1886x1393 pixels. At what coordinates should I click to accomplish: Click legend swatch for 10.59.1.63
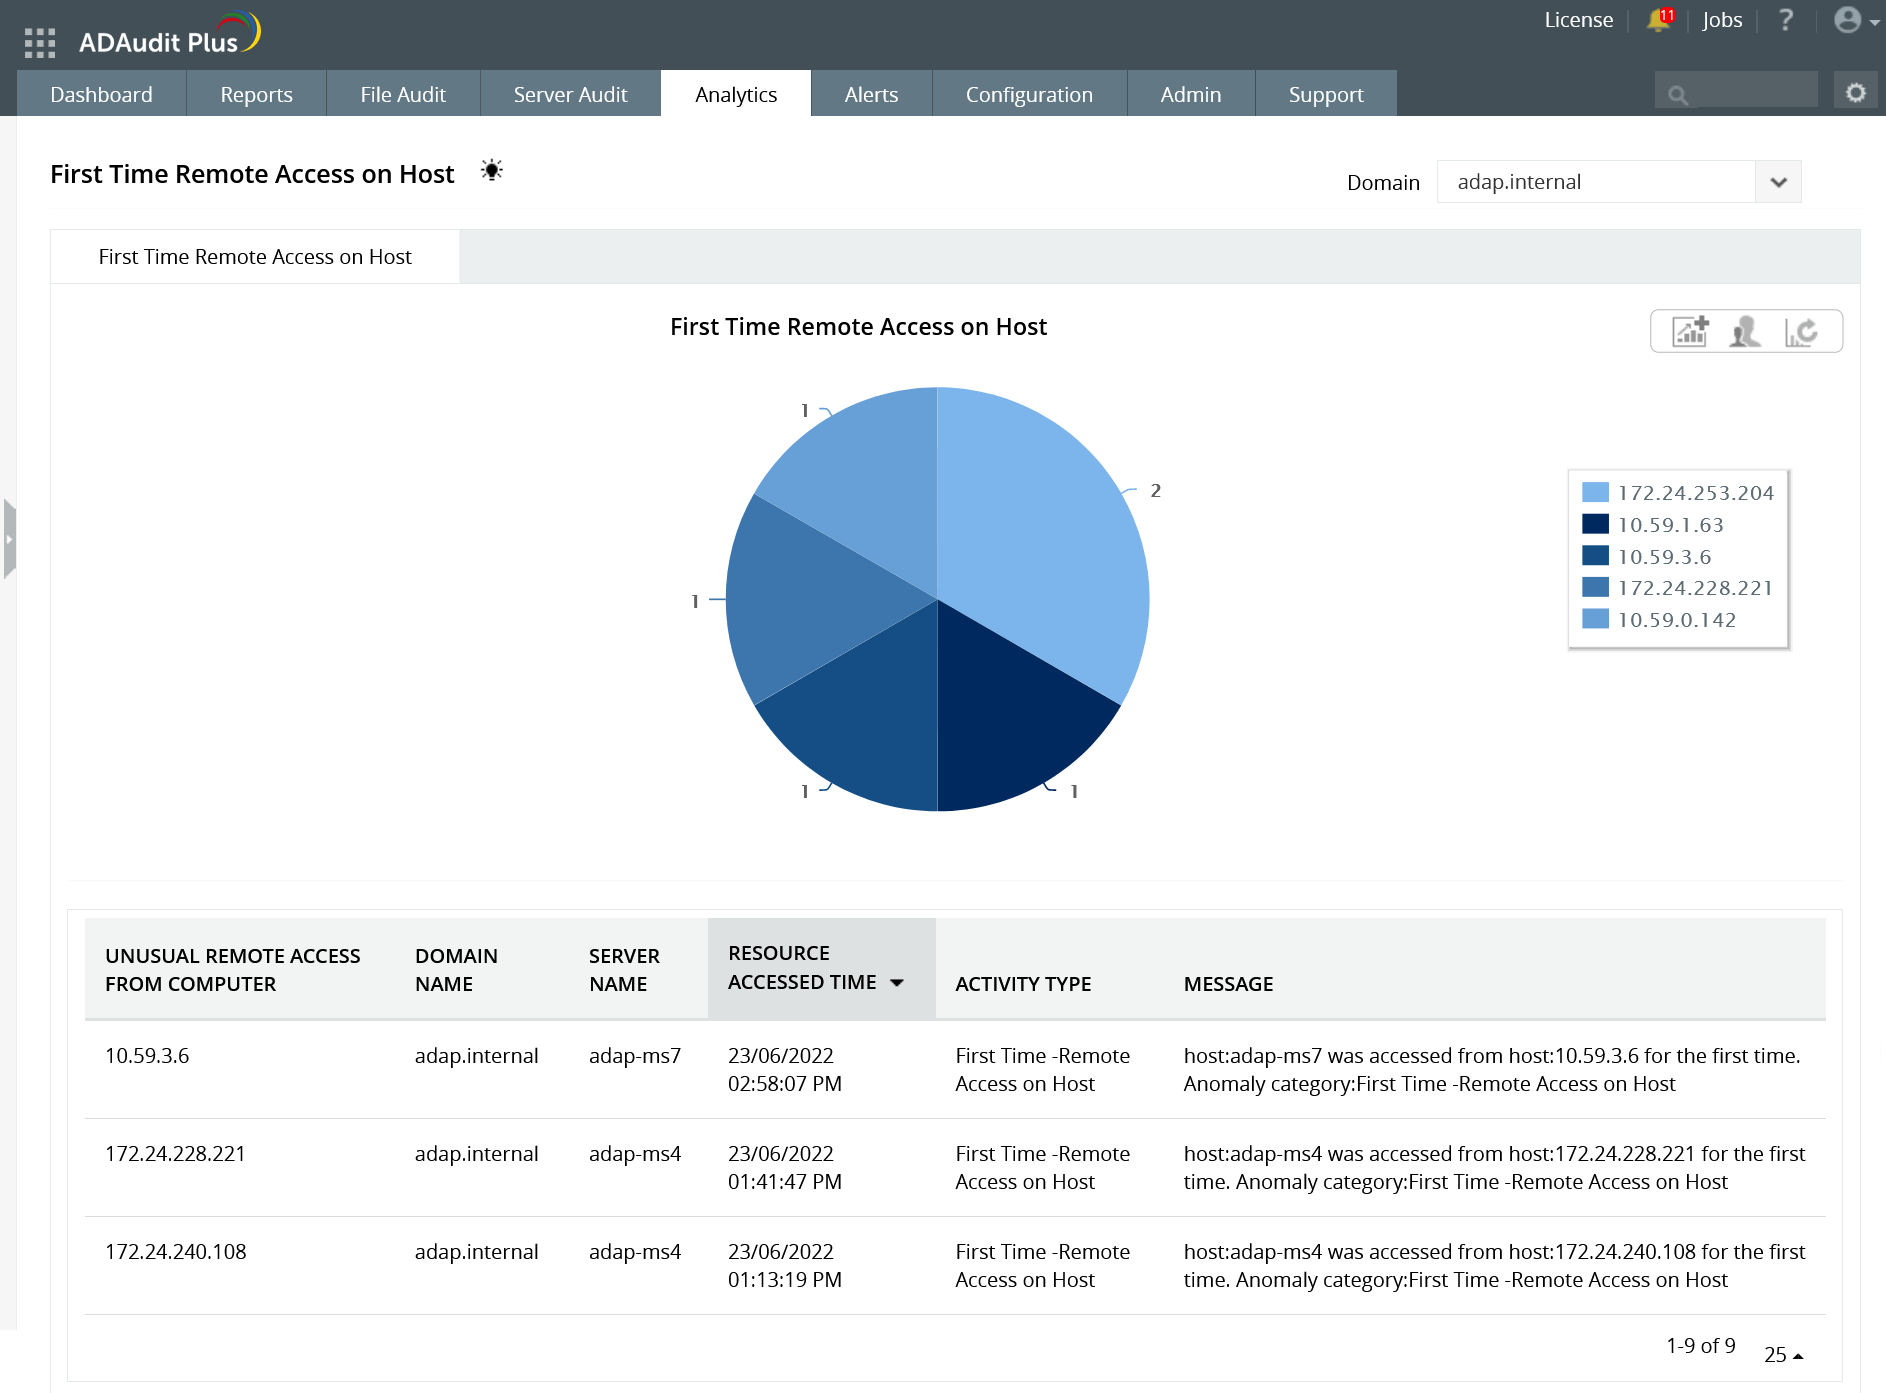pos(1595,524)
